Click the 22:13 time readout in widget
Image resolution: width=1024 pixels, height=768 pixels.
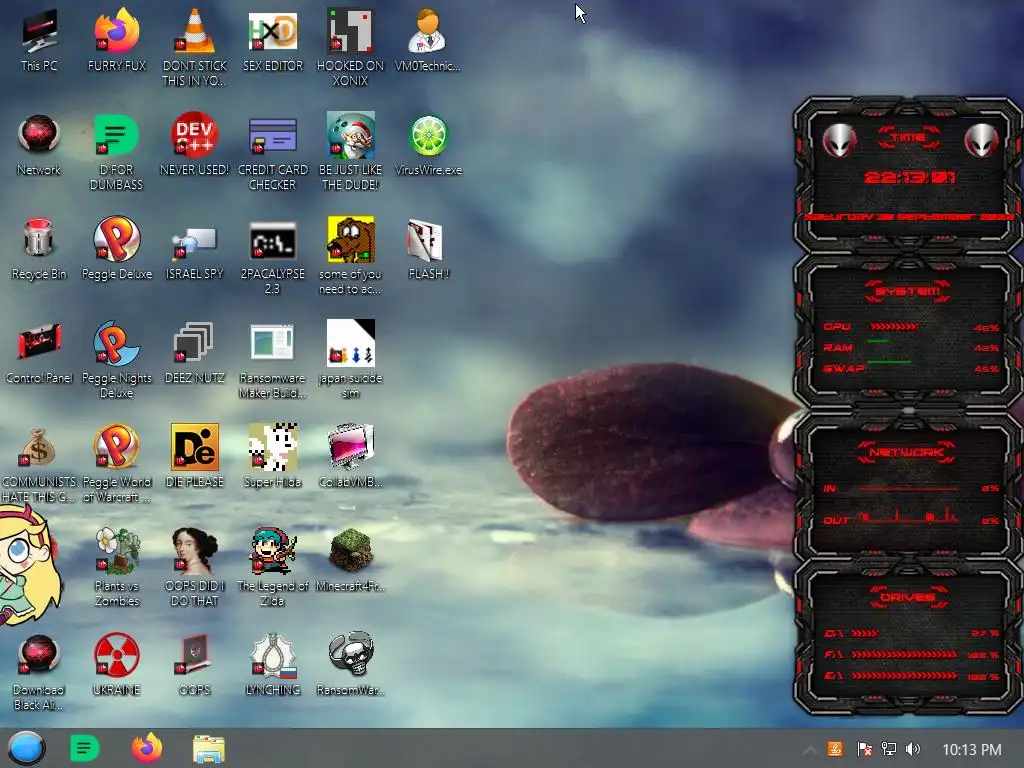coord(909,178)
